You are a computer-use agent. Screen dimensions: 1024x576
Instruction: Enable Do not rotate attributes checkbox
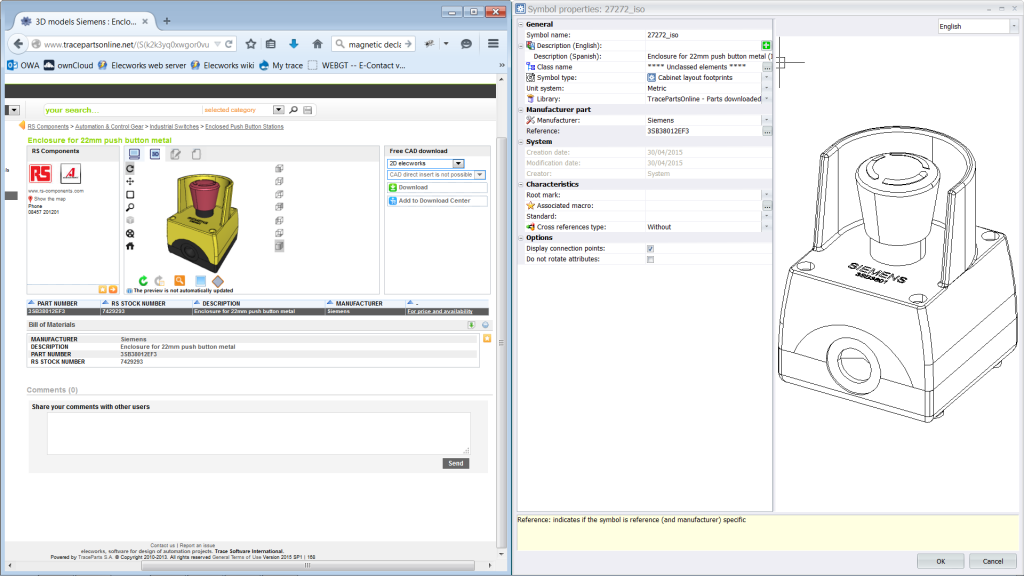650,259
